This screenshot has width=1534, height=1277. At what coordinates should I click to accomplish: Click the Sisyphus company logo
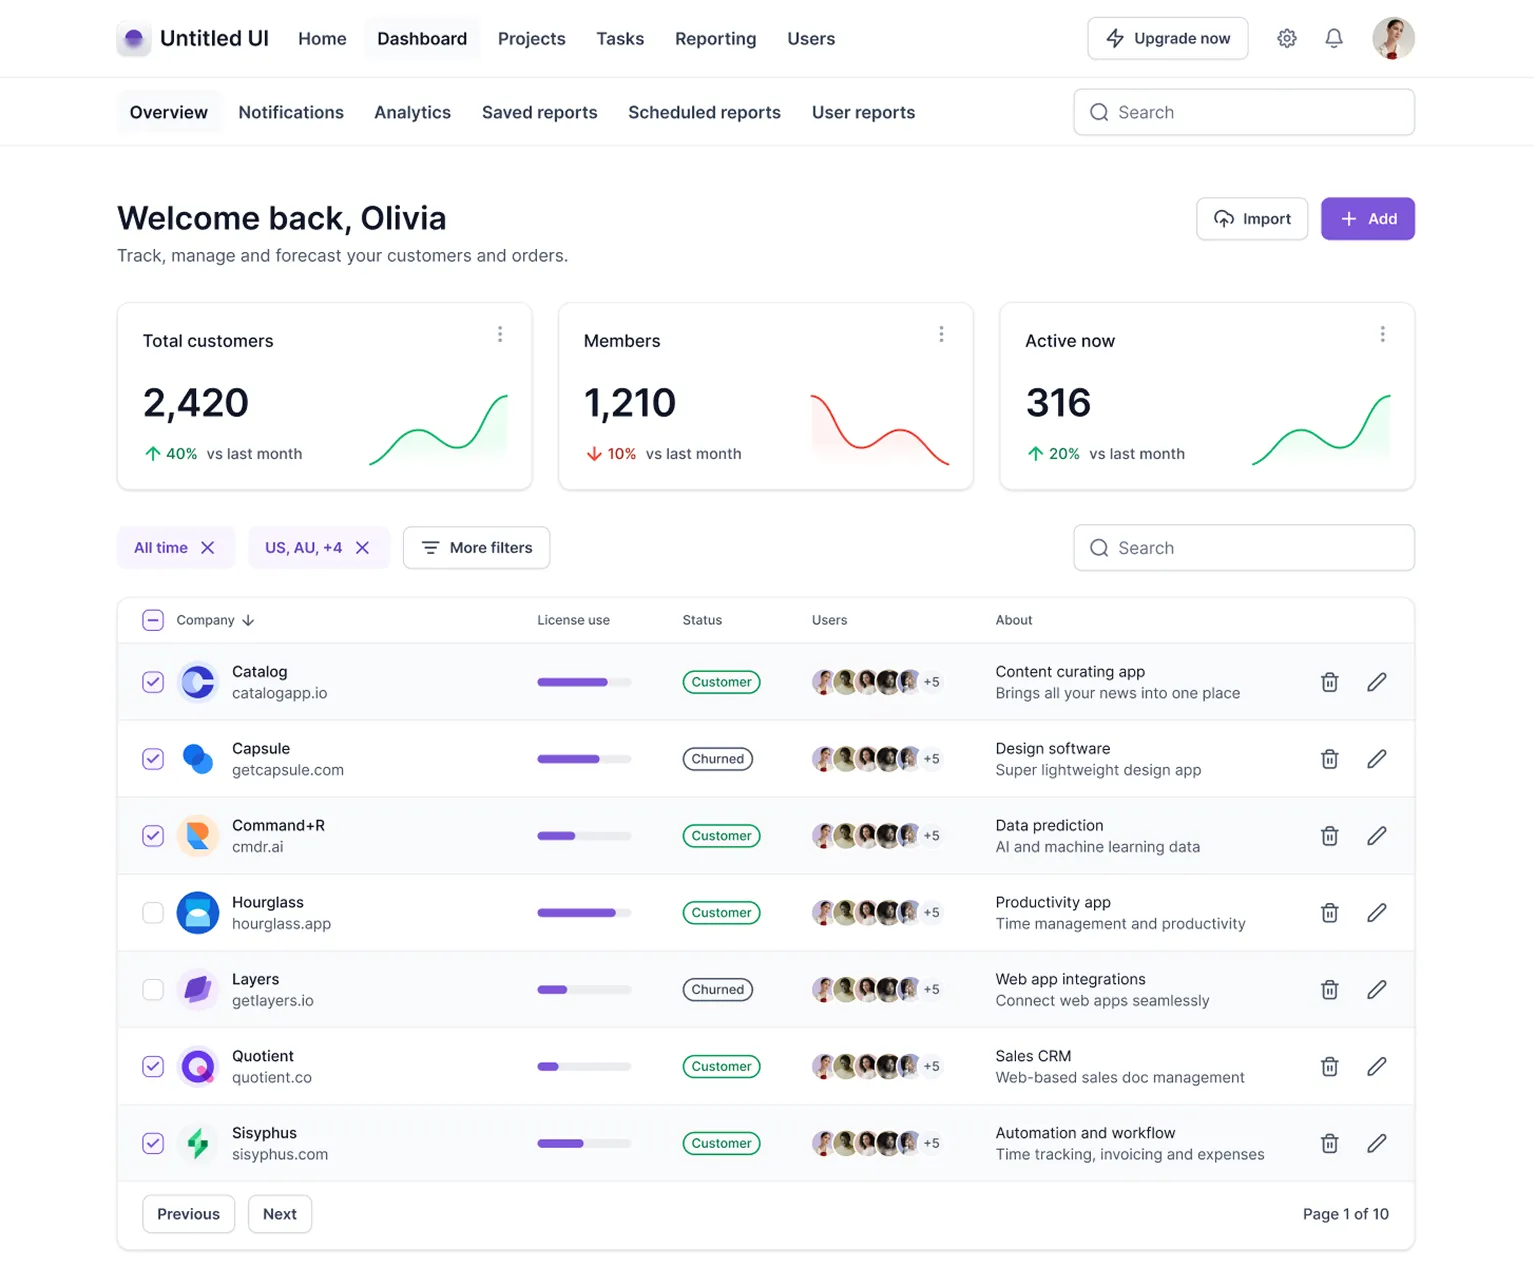click(198, 1143)
